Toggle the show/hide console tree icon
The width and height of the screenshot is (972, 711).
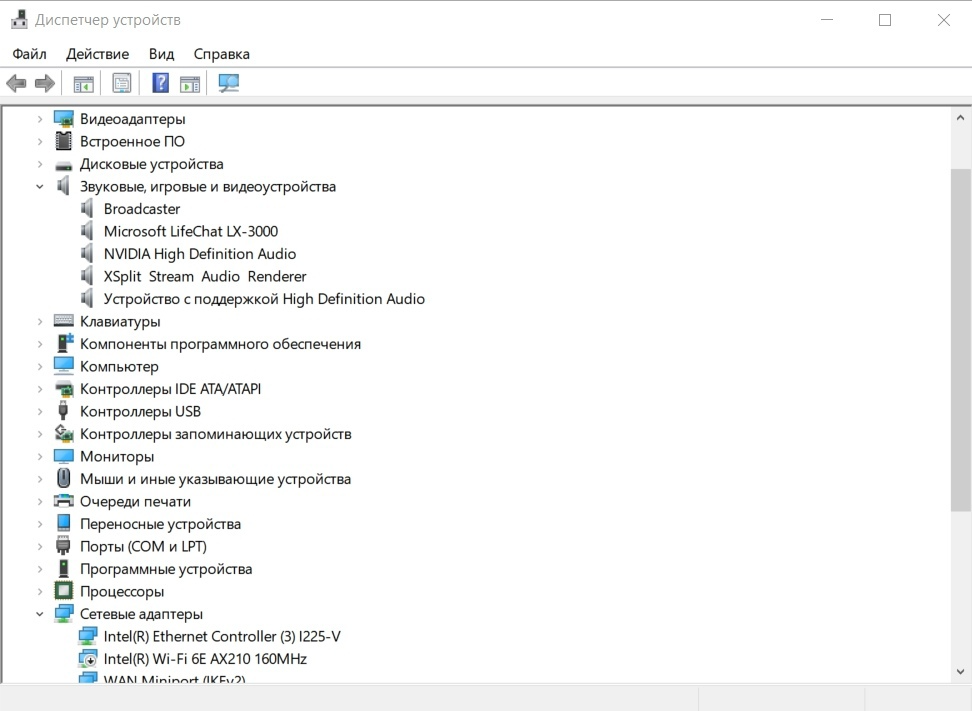pos(83,84)
